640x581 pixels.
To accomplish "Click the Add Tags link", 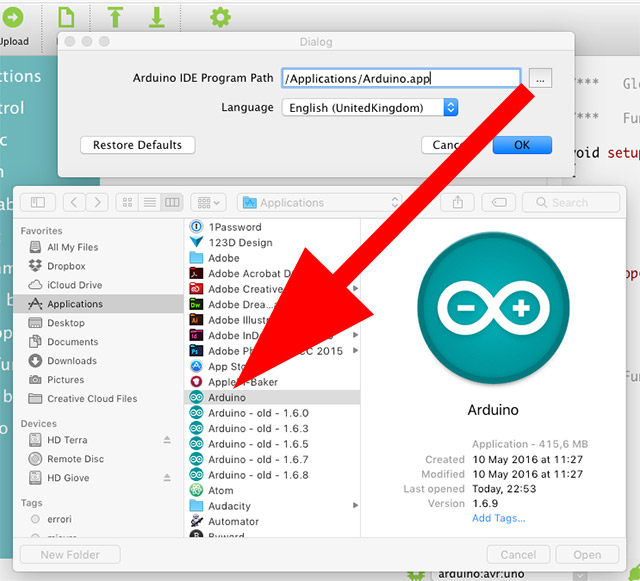I will [x=498, y=518].
